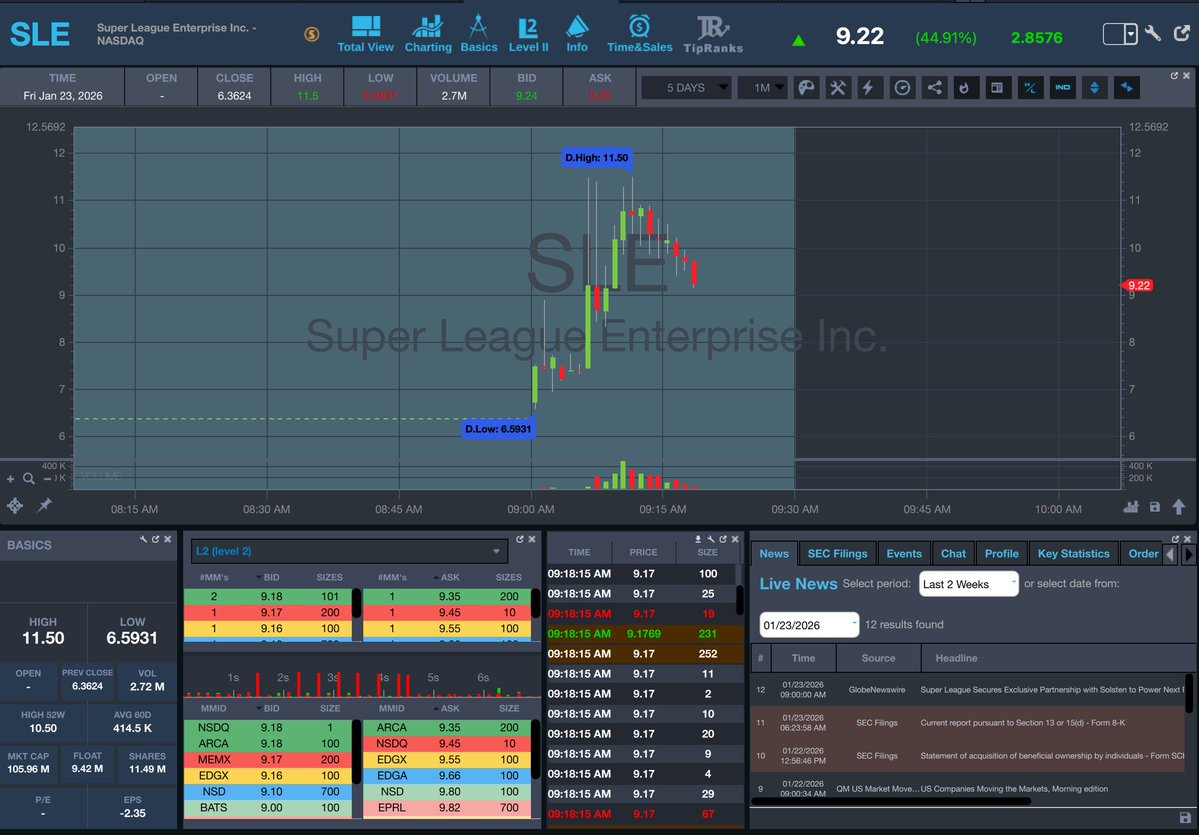Click the Time and Sales vertical scrollbar
Image resolution: width=1199 pixels, height=835 pixels.
[x=739, y=600]
